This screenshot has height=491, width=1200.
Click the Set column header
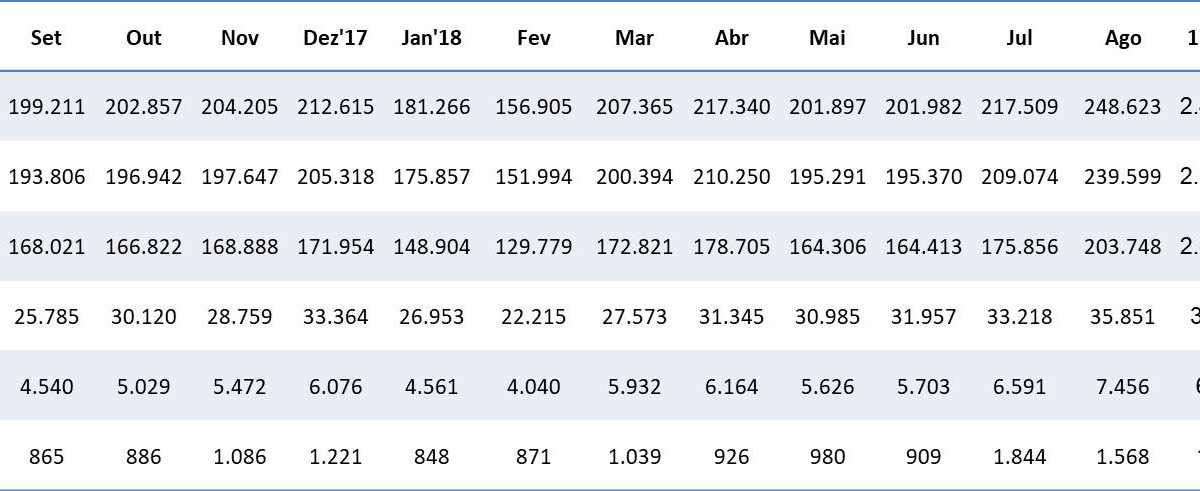click(x=47, y=38)
